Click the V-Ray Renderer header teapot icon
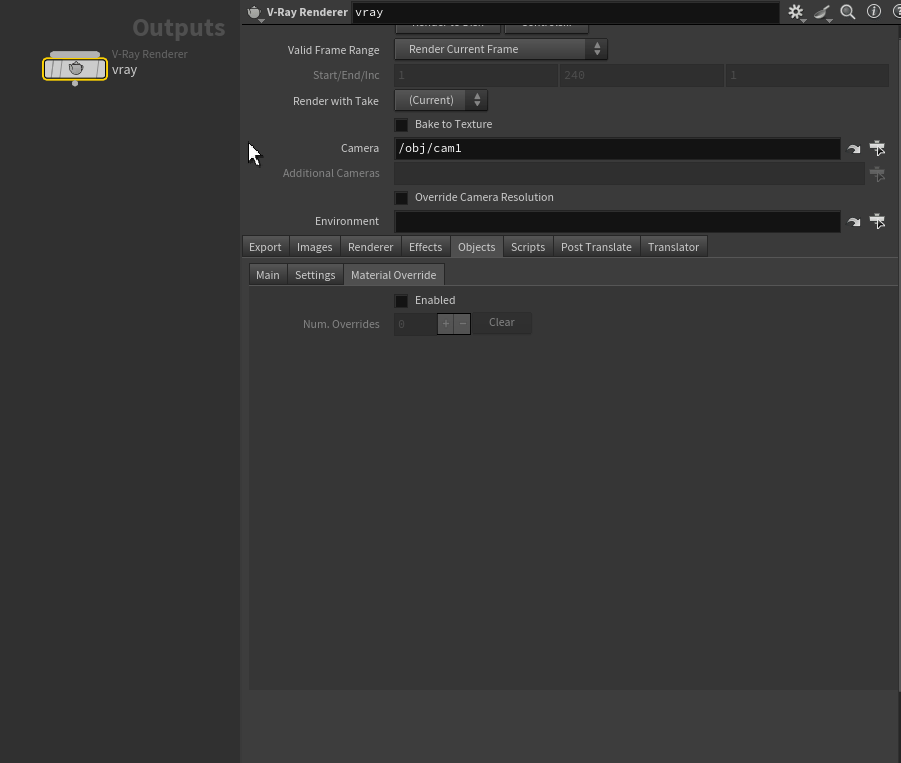Viewport: 901px width, 763px height. (254, 13)
